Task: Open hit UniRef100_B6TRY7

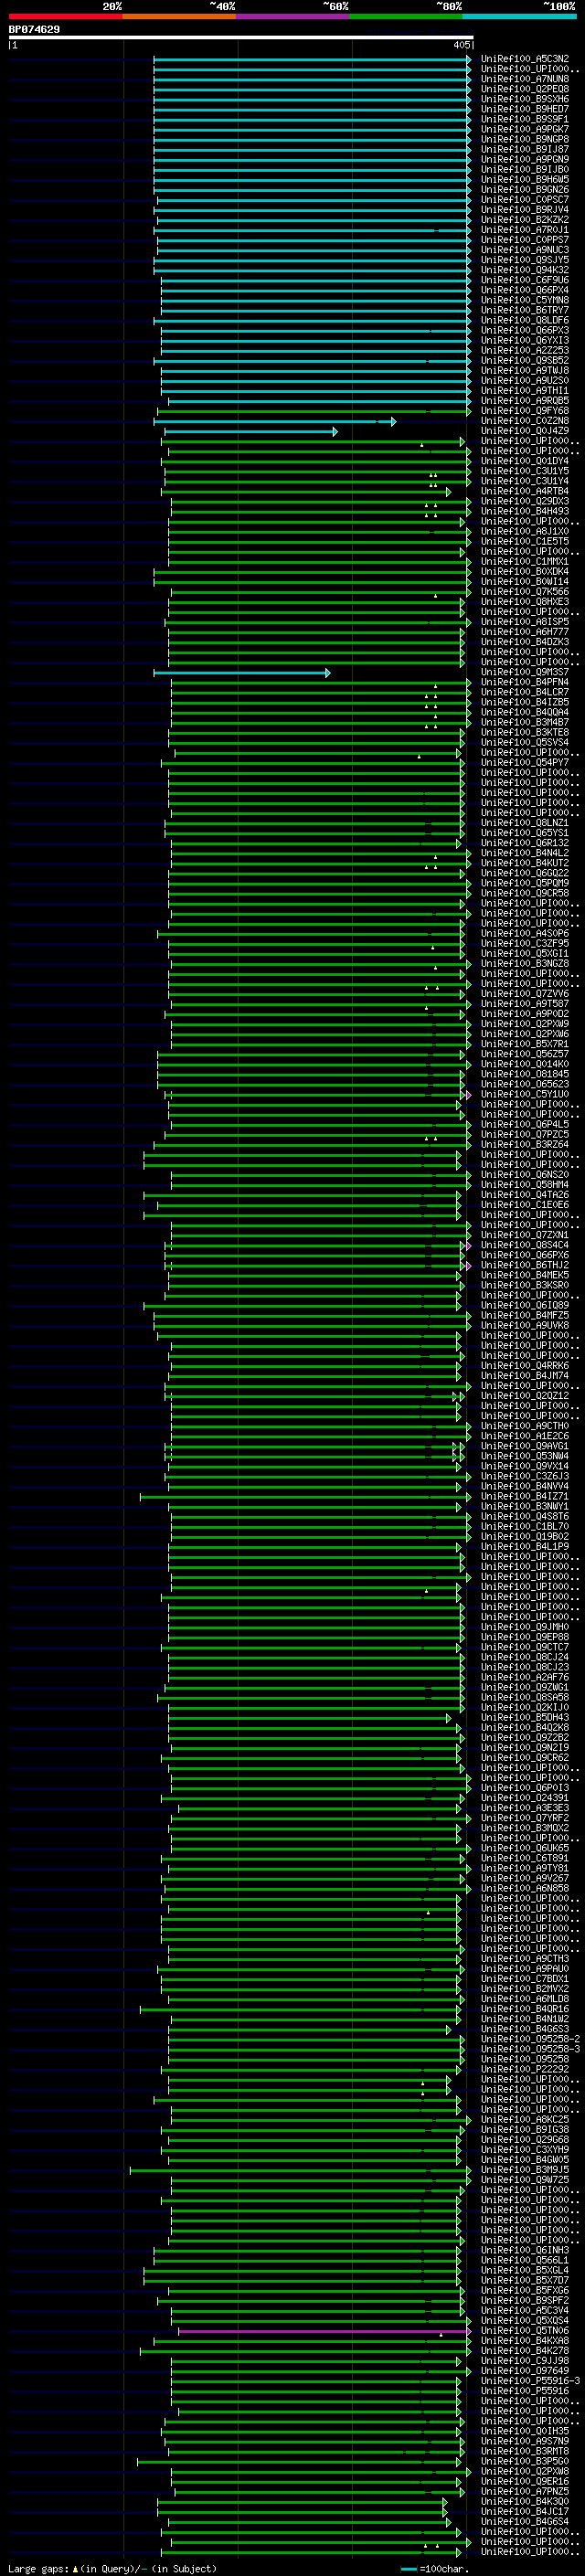Action: 525,310
